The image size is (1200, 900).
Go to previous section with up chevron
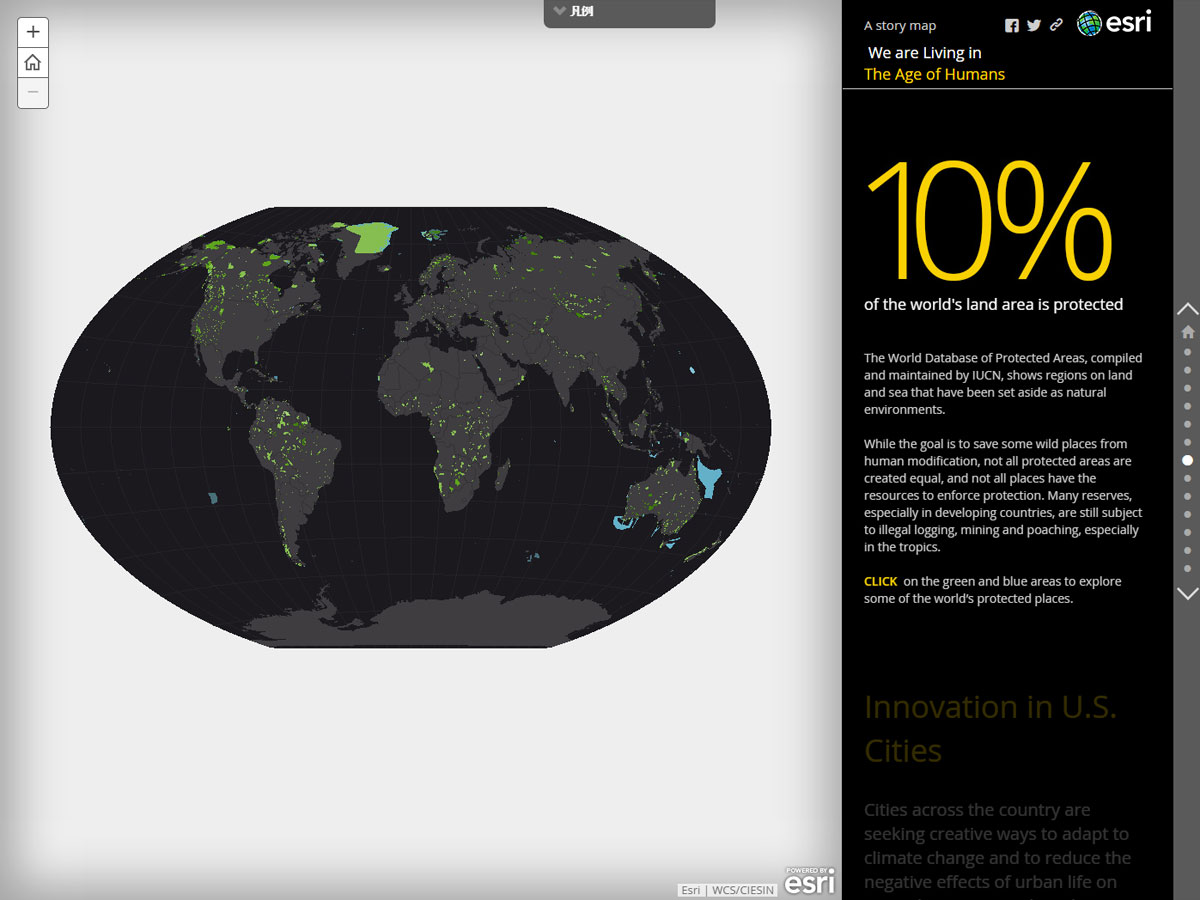1187,309
